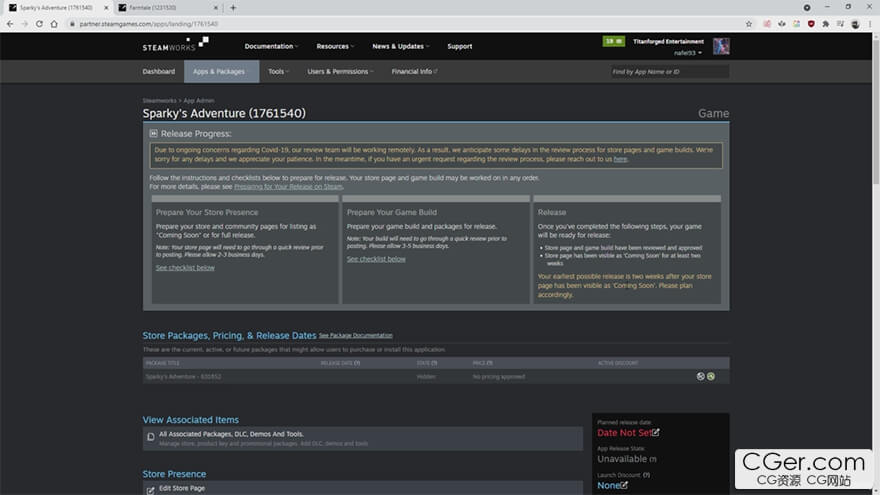The height and width of the screenshot is (495, 880).
Task: Click the Steamworks breadcrumb link
Action: (159, 100)
